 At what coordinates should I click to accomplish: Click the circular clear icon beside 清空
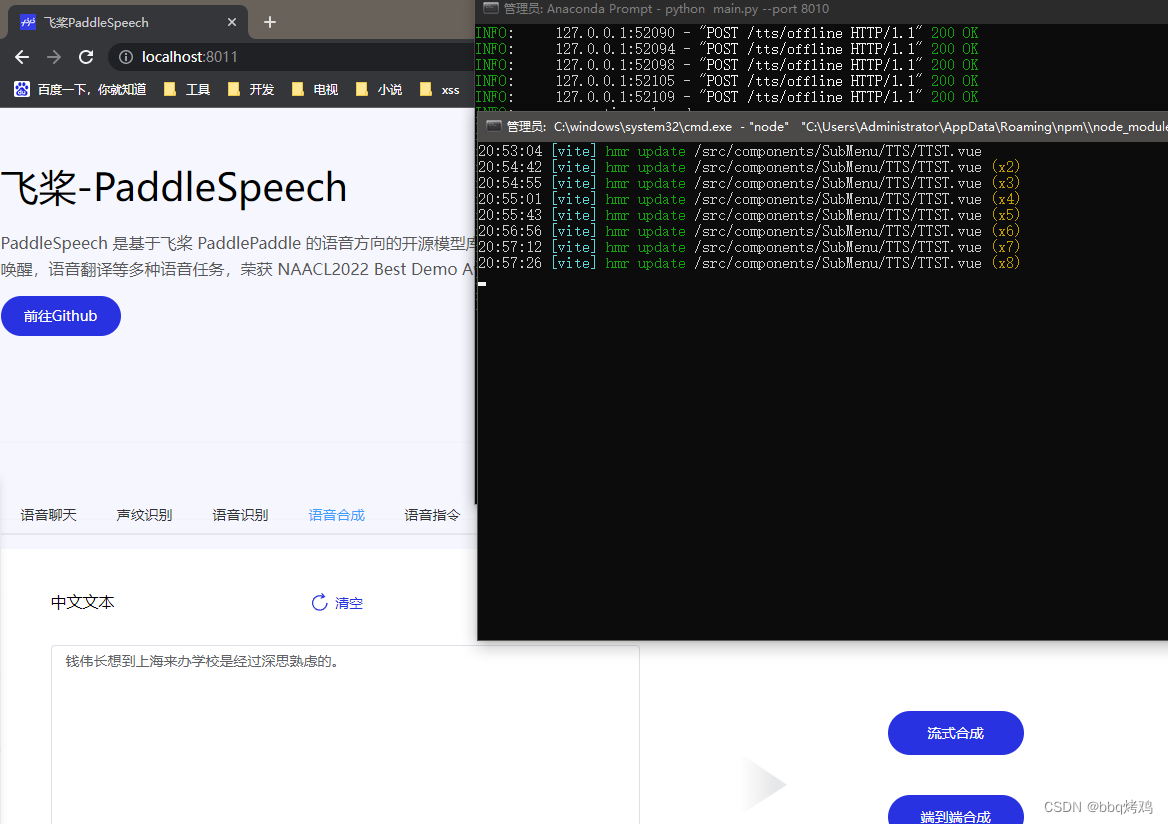coord(318,602)
